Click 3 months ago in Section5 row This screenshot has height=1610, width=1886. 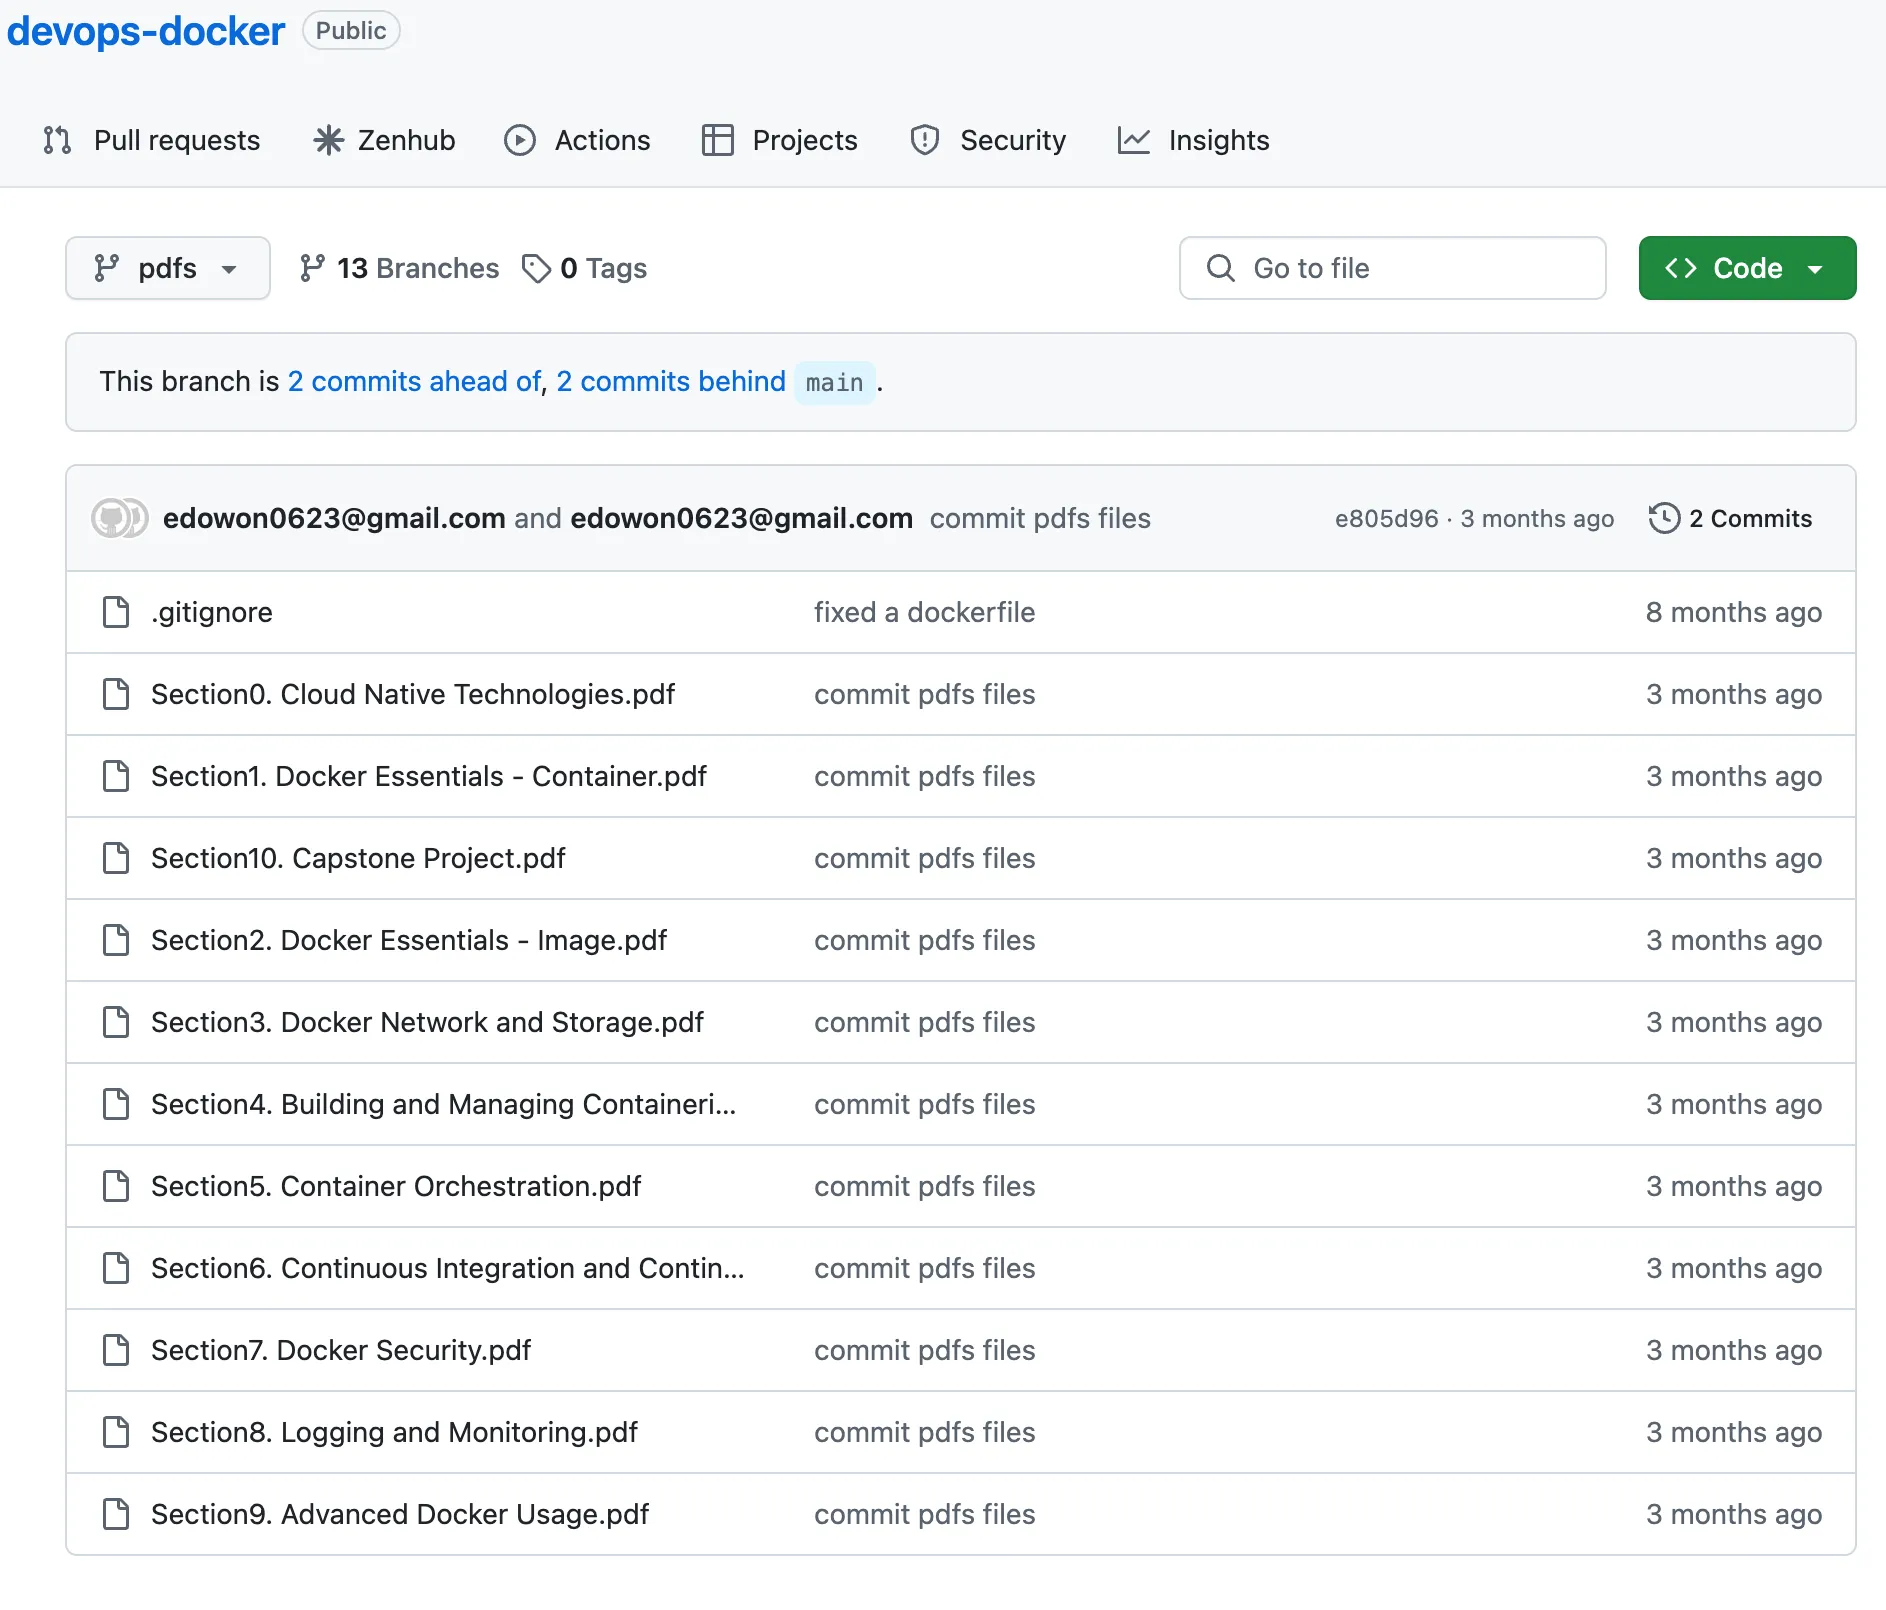tap(1734, 1186)
